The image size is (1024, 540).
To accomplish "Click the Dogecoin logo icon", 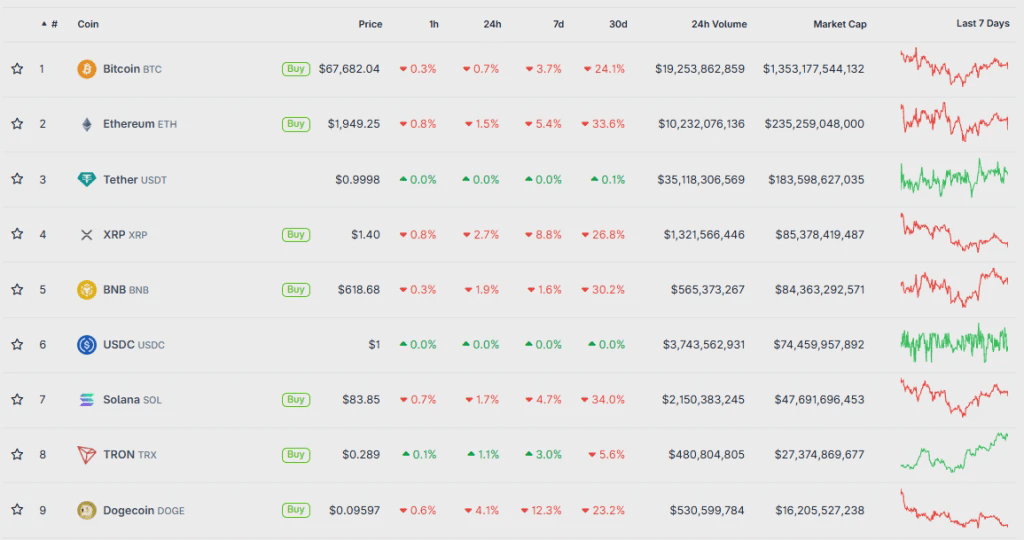I will (x=87, y=510).
